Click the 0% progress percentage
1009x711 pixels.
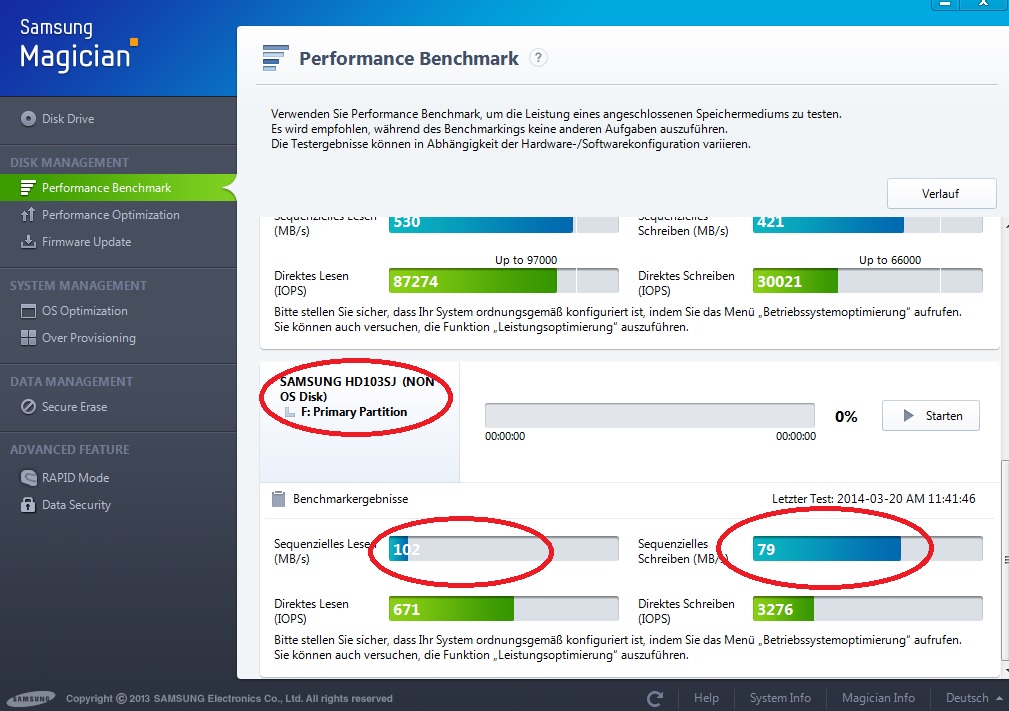tap(846, 417)
